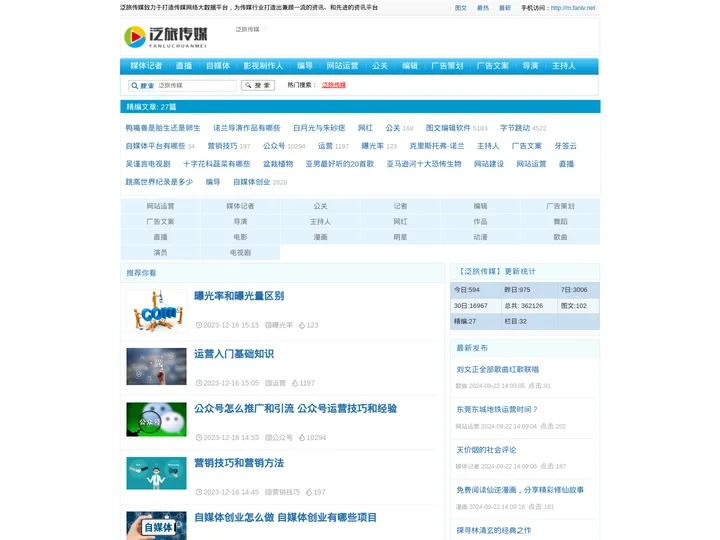This screenshot has width=720, height=540.
Task: Click the 搜索 search button
Action: pyautogui.click(x=258, y=85)
